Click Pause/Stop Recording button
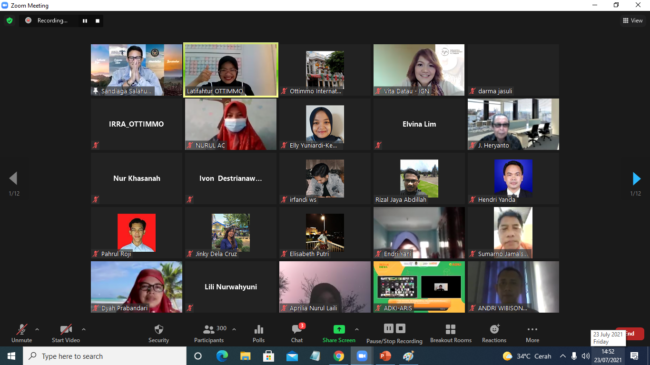Image resolution: width=650 pixels, height=365 pixels. [394, 333]
